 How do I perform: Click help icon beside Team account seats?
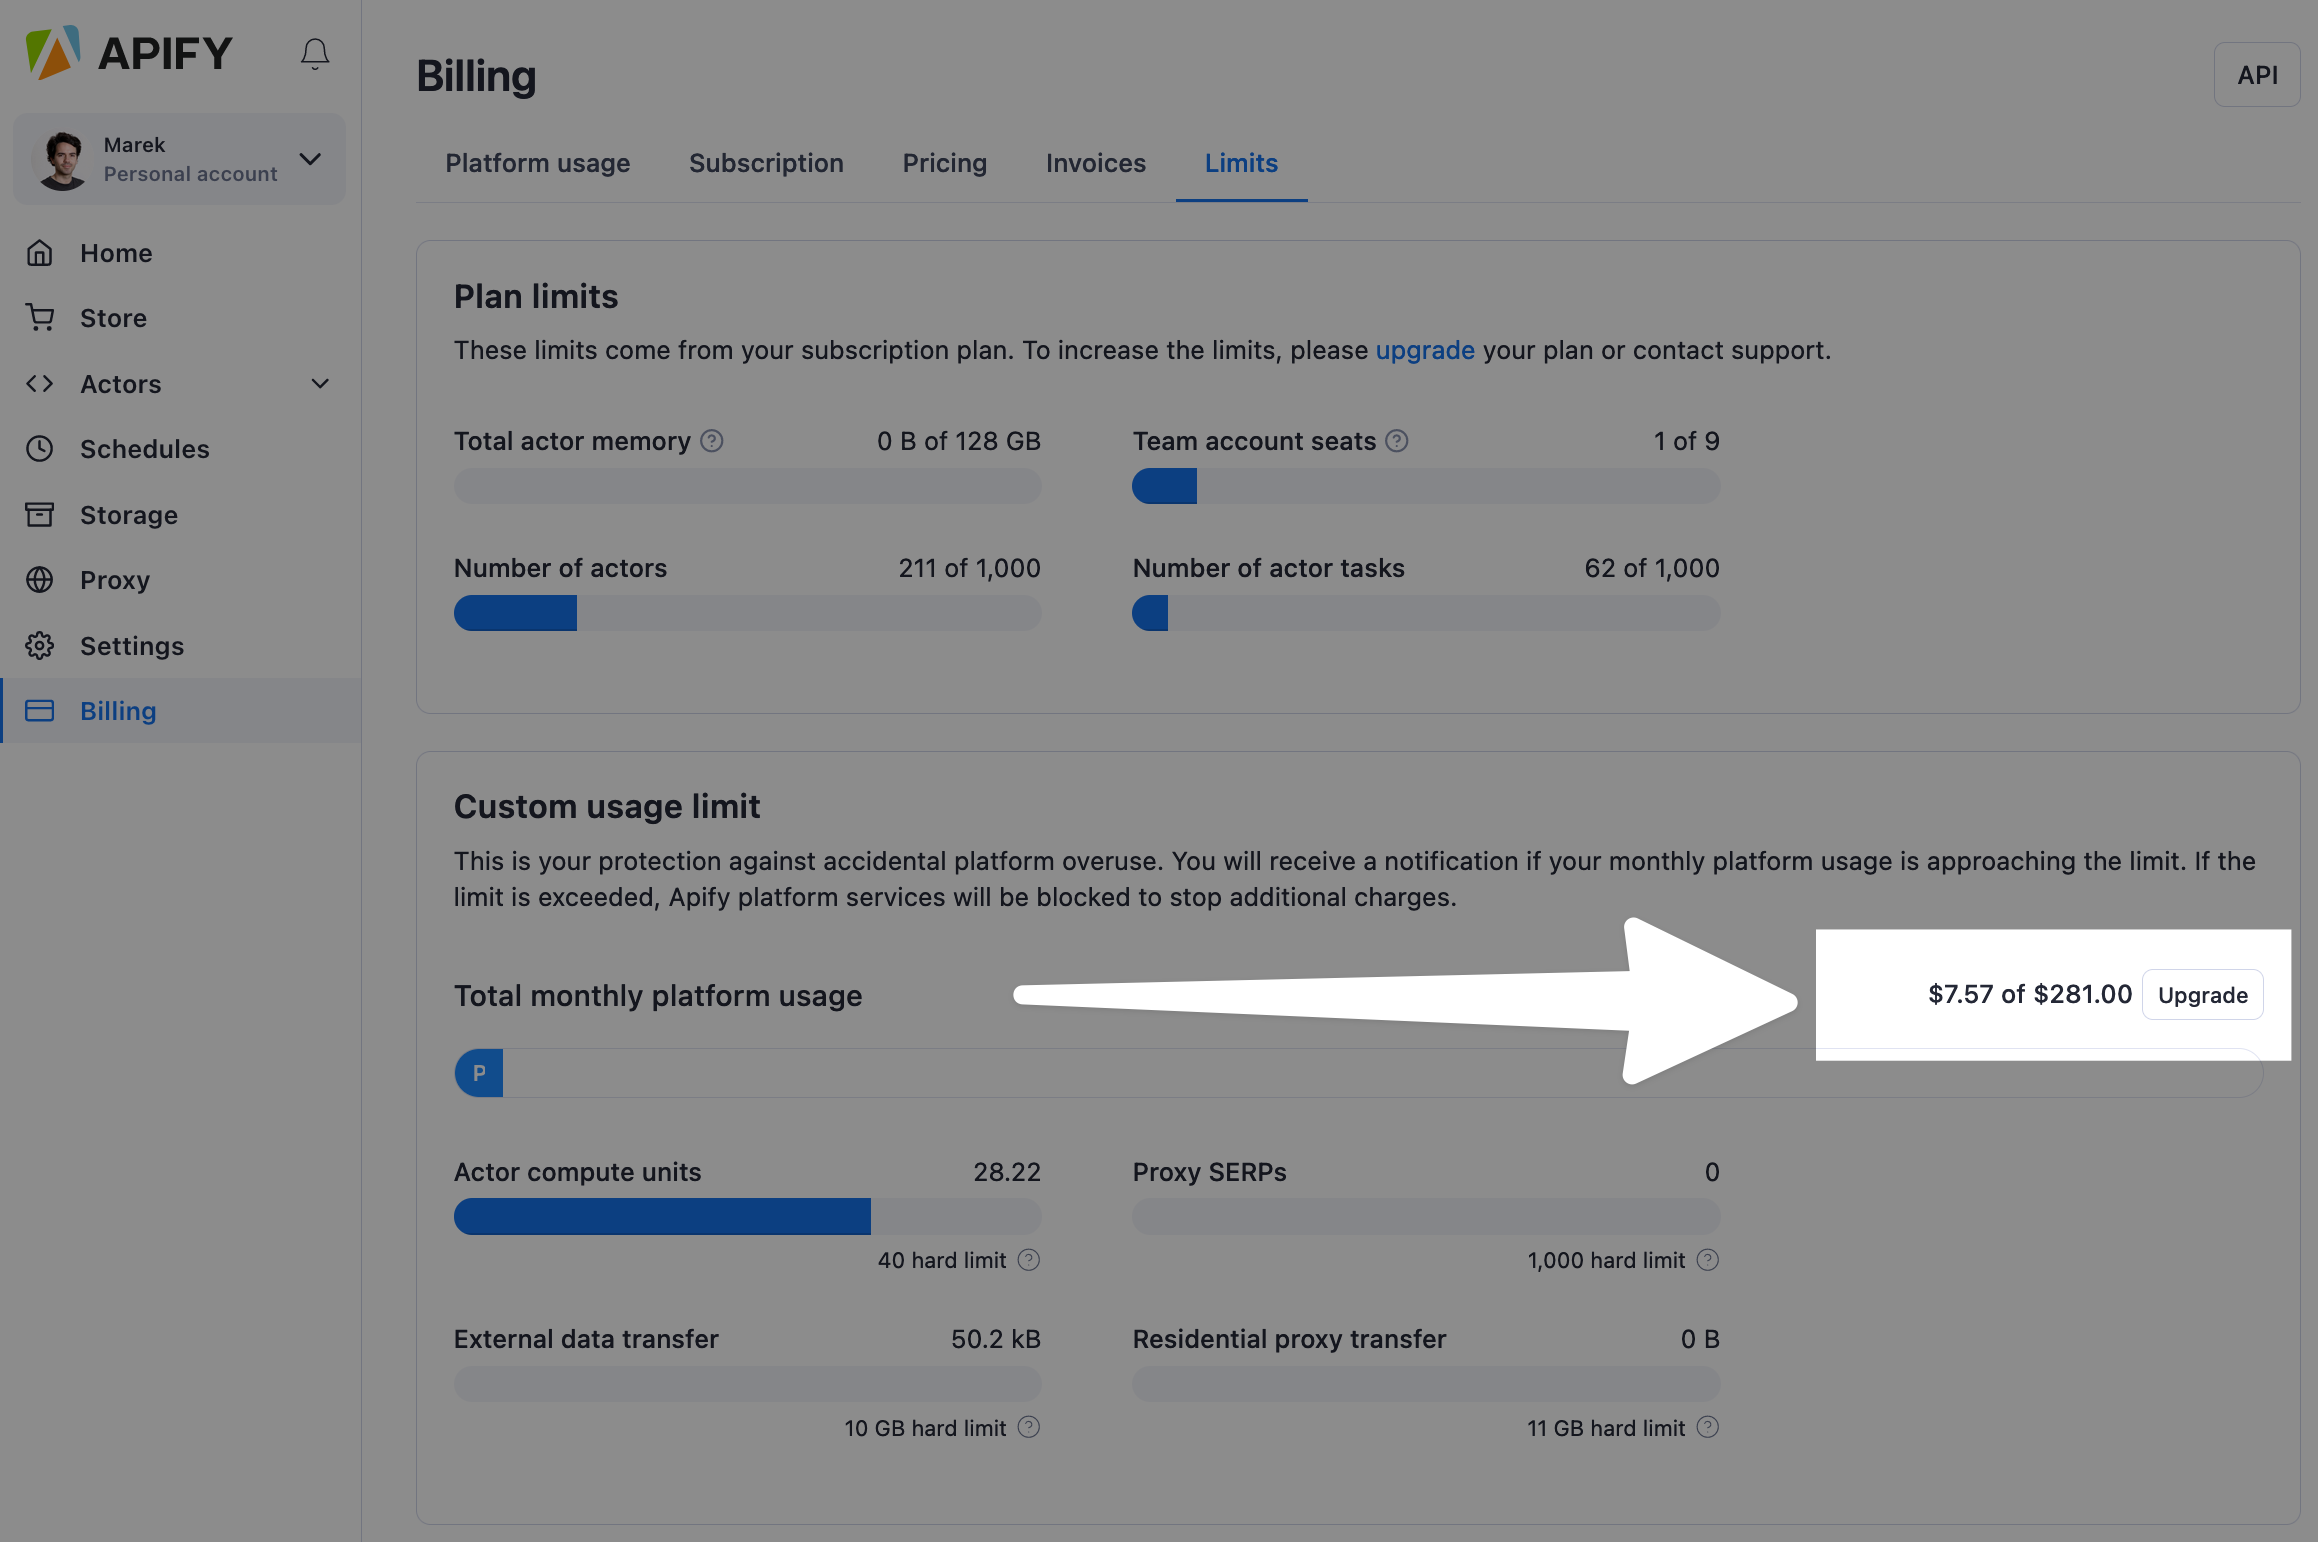pos(1397,441)
